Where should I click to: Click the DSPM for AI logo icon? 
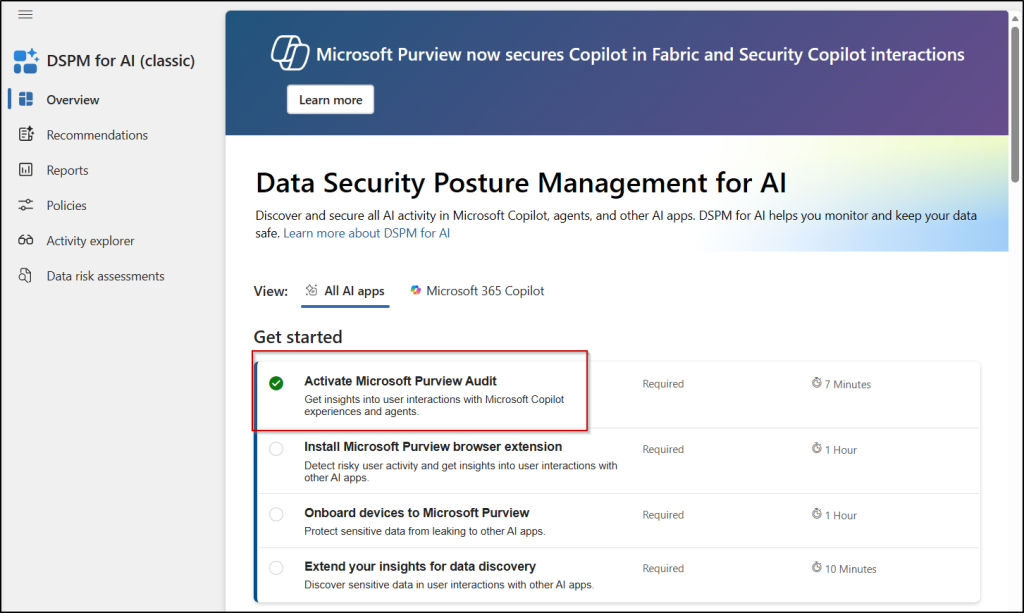click(x=26, y=61)
